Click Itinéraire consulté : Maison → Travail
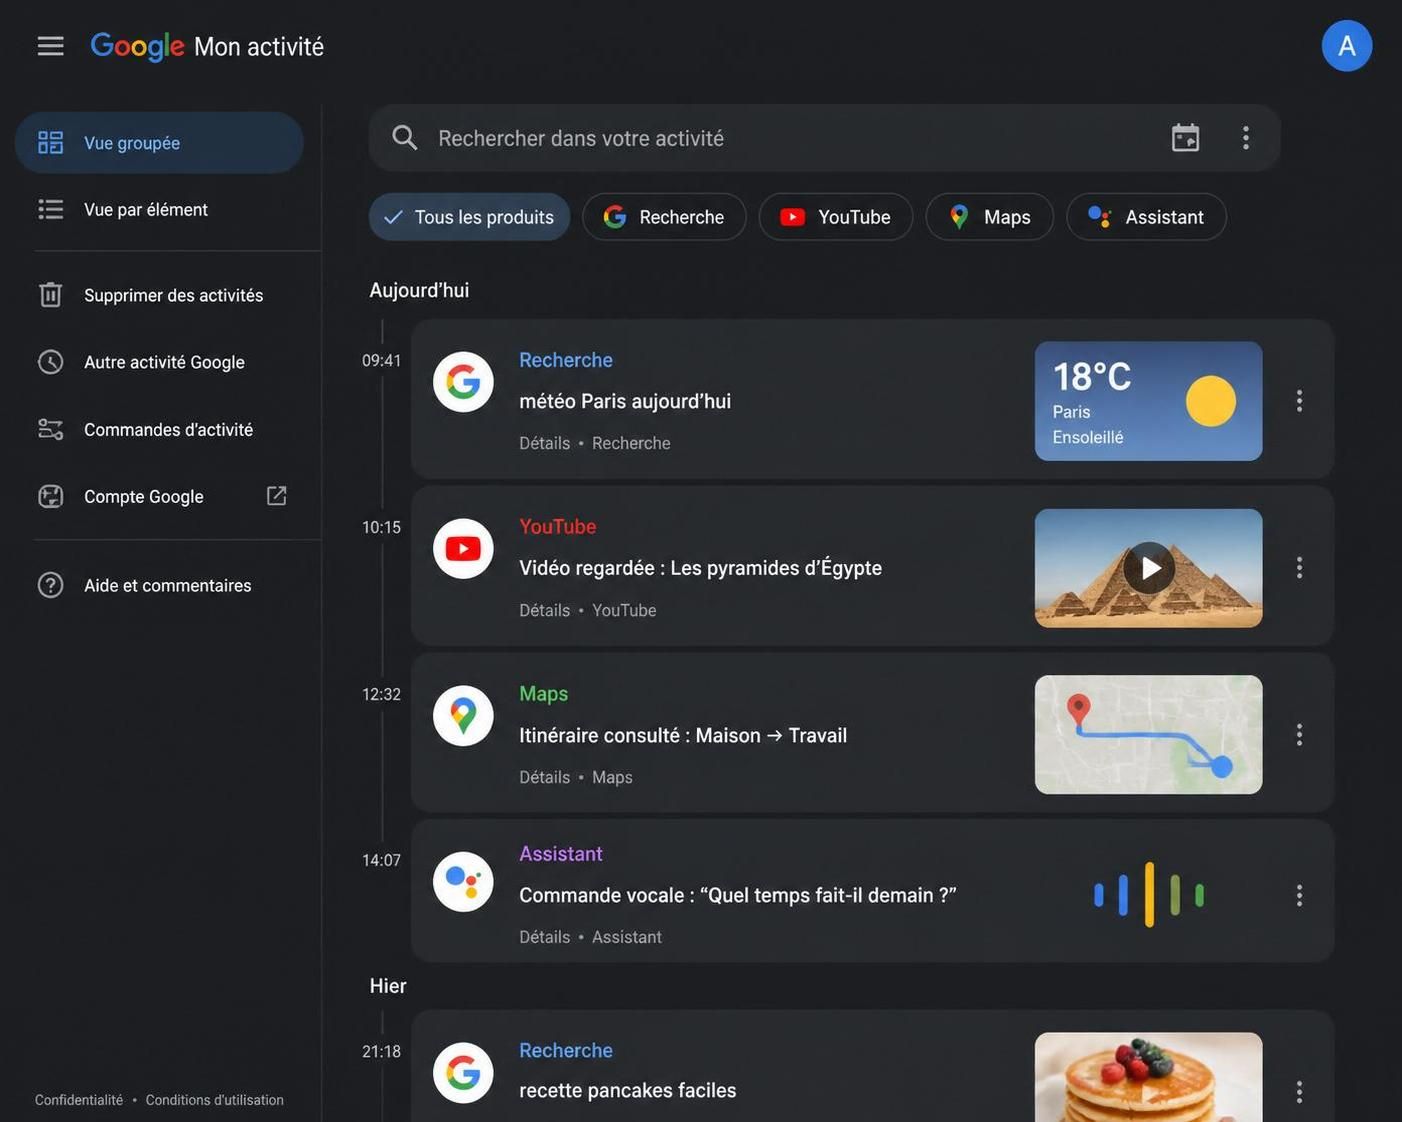 coord(683,735)
